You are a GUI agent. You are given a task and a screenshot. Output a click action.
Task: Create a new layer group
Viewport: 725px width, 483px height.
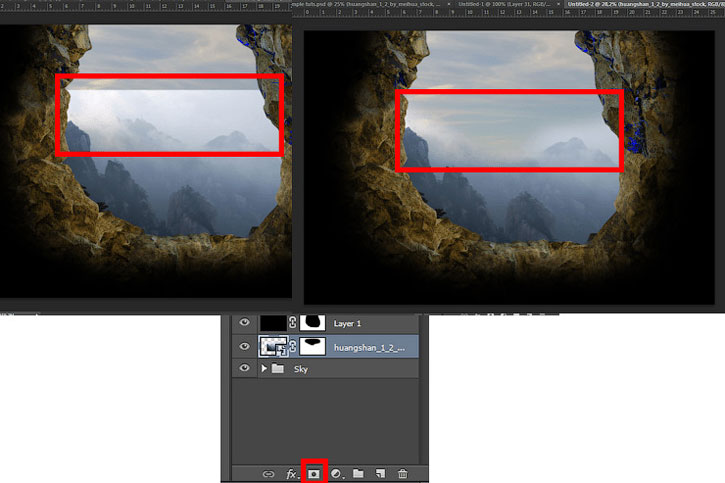point(358,473)
